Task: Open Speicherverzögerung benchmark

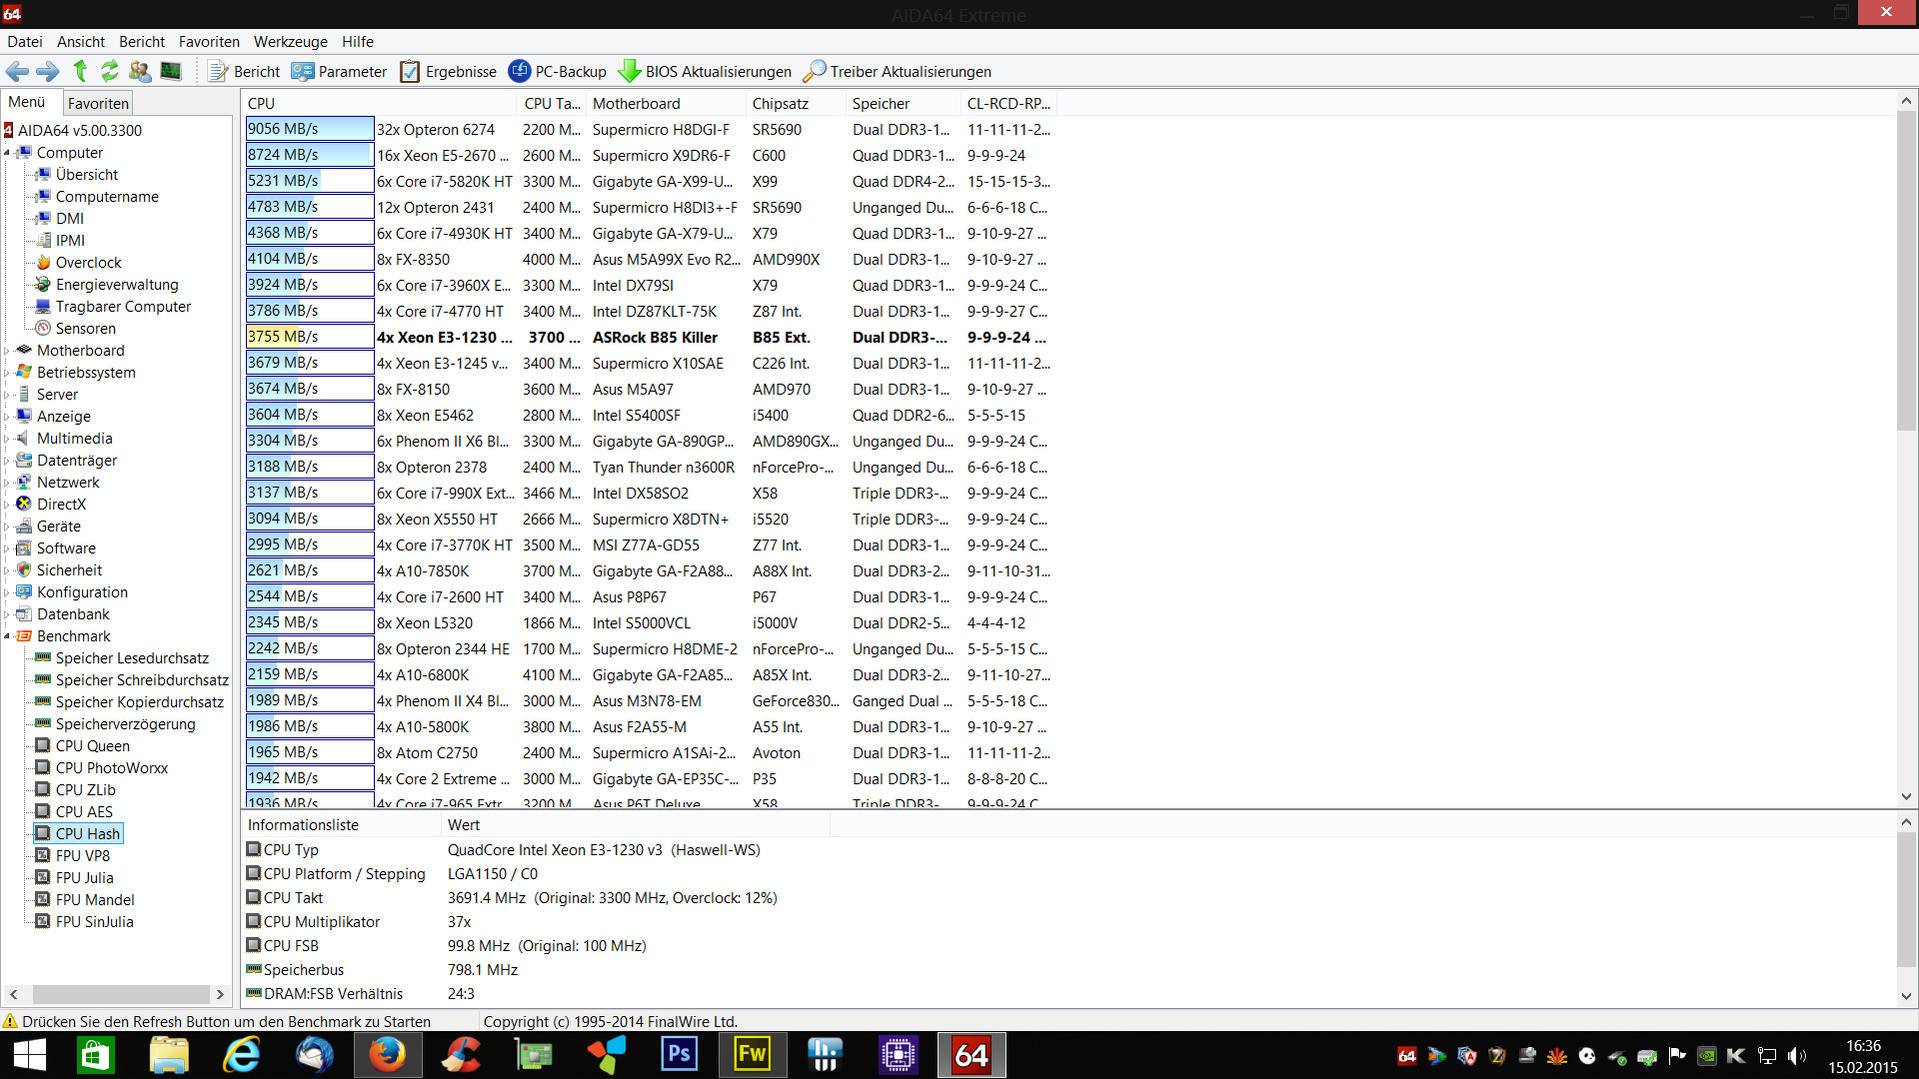Action: pyautogui.click(x=125, y=724)
